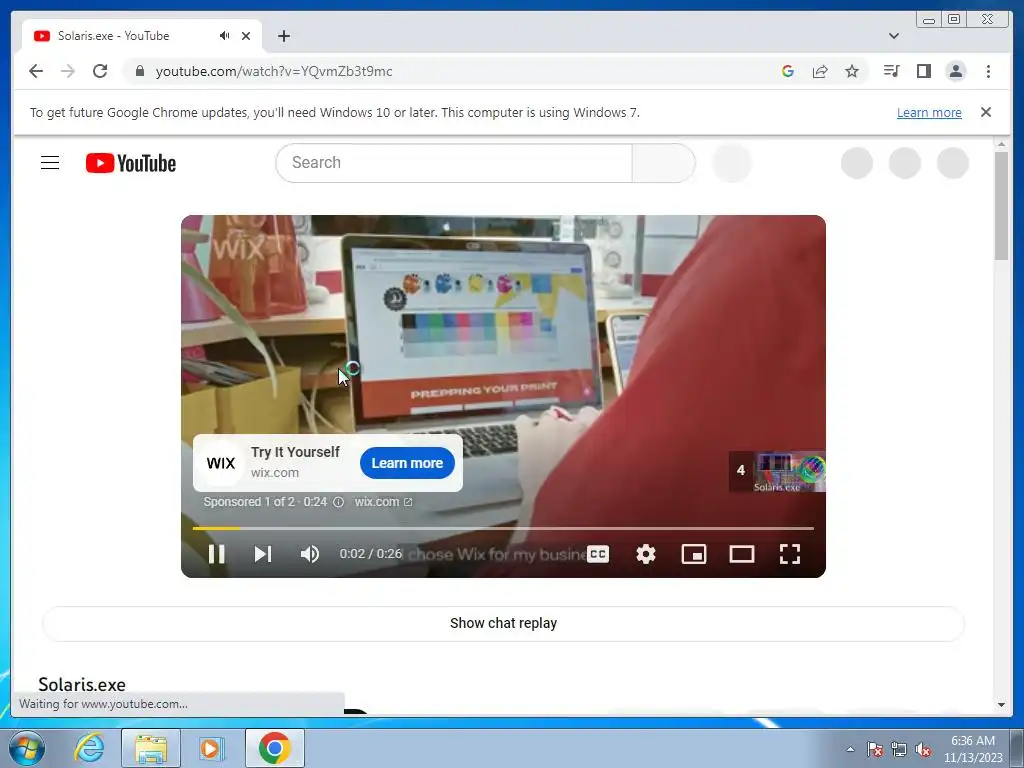Screen dimensions: 1024x768
Task: Click the address bar URL
Action: click(x=274, y=71)
